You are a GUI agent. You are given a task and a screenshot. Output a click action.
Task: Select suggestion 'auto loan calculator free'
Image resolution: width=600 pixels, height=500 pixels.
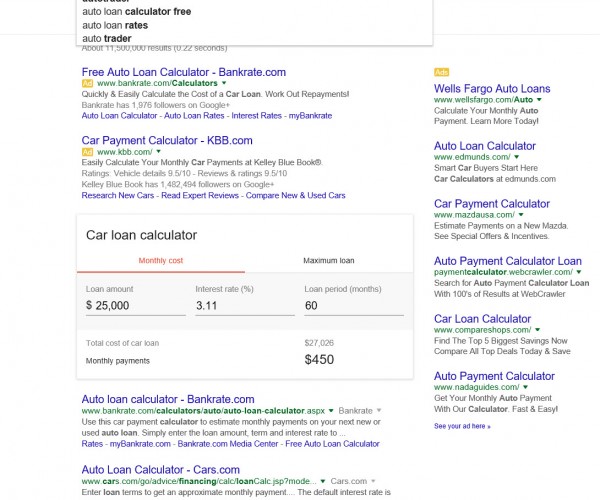pos(137,11)
